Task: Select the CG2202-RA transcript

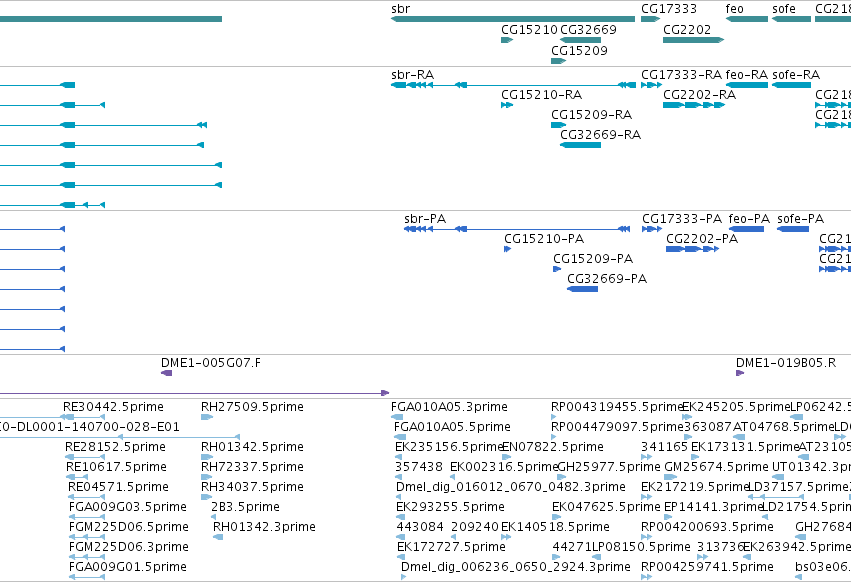Action: tap(694, 105)
